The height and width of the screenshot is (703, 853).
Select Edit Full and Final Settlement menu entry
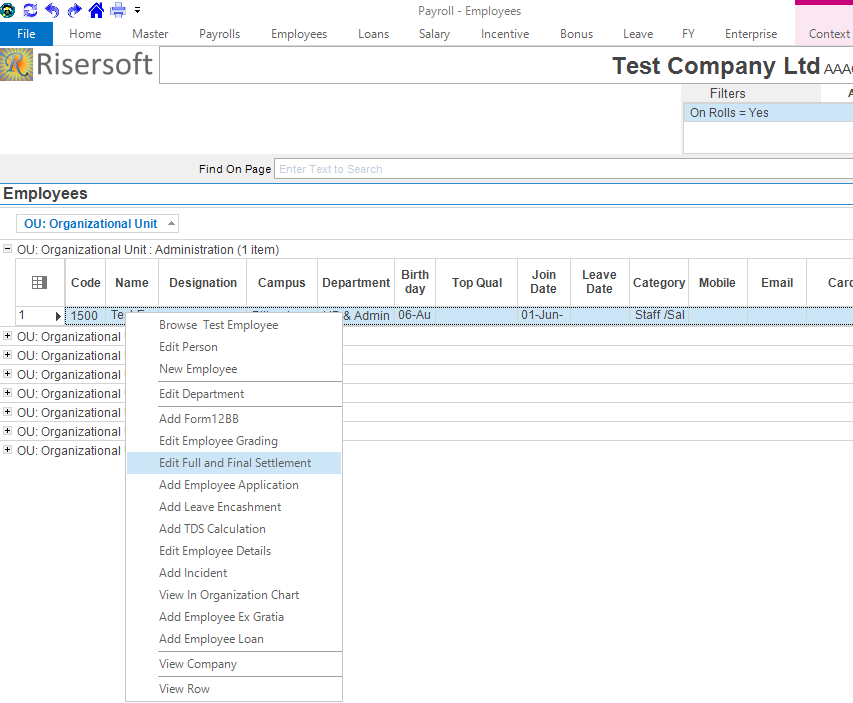[x=235, y=463]
